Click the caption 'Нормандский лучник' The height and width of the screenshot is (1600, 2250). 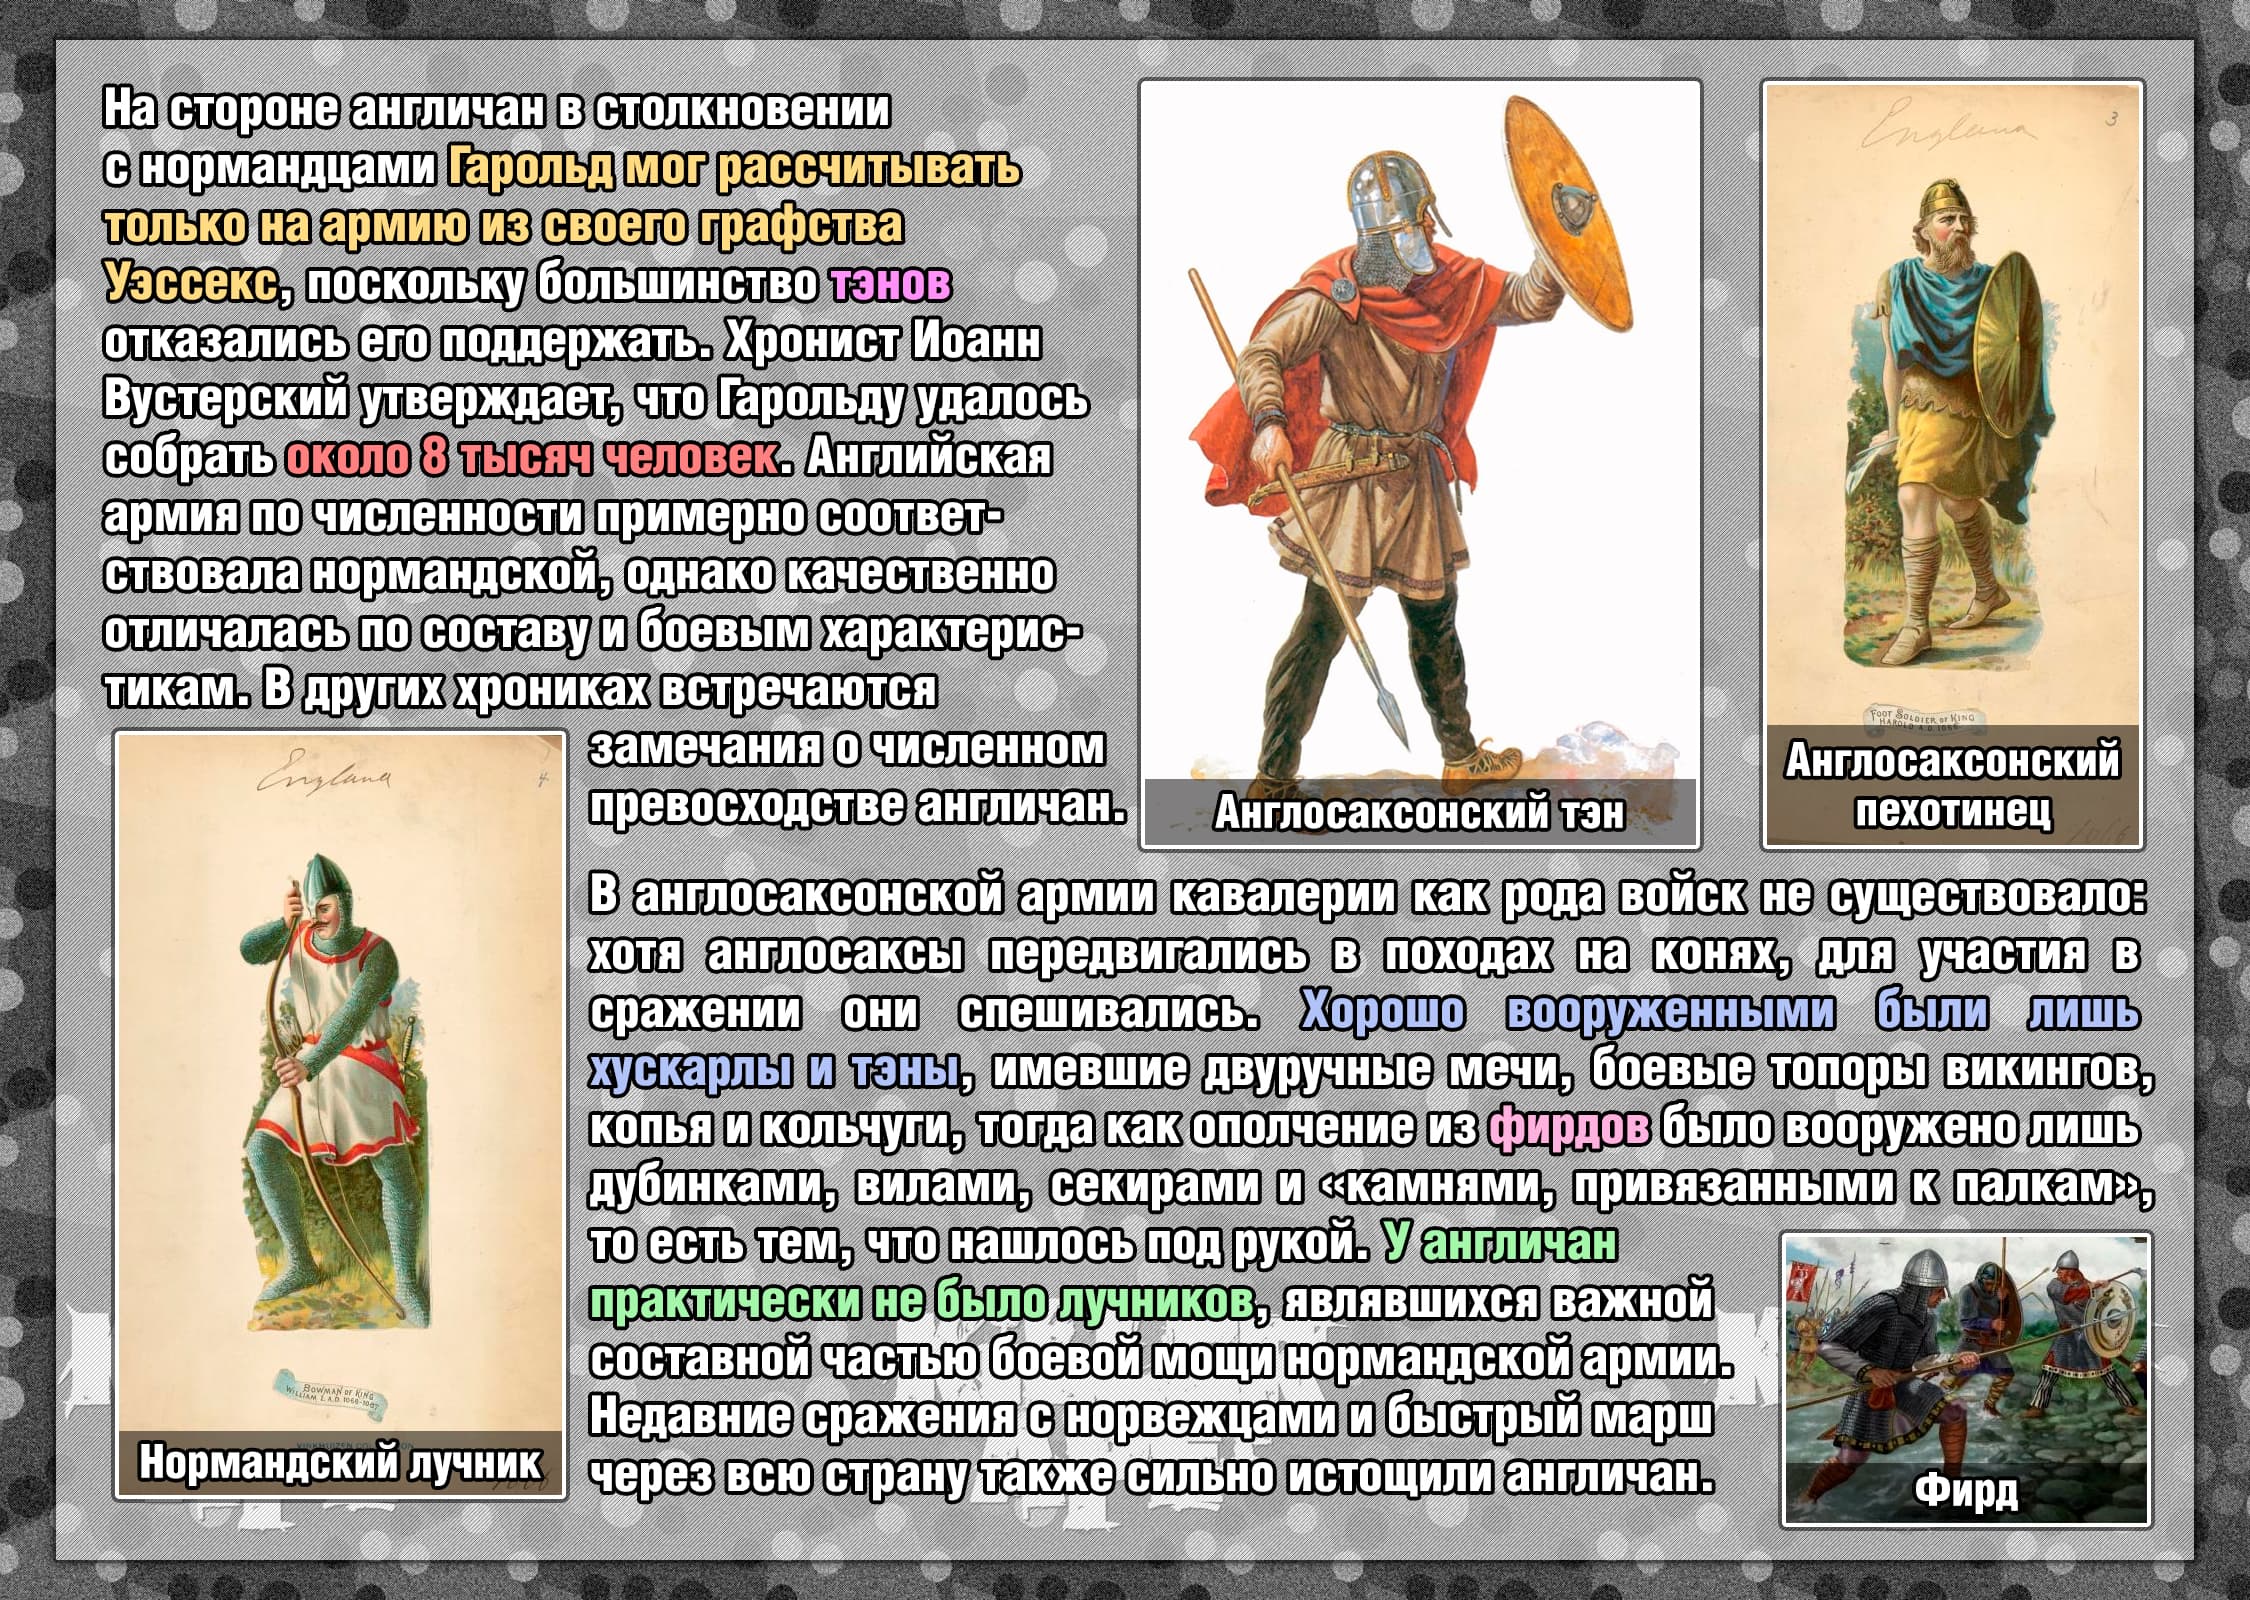click(x=340, y=1462)
